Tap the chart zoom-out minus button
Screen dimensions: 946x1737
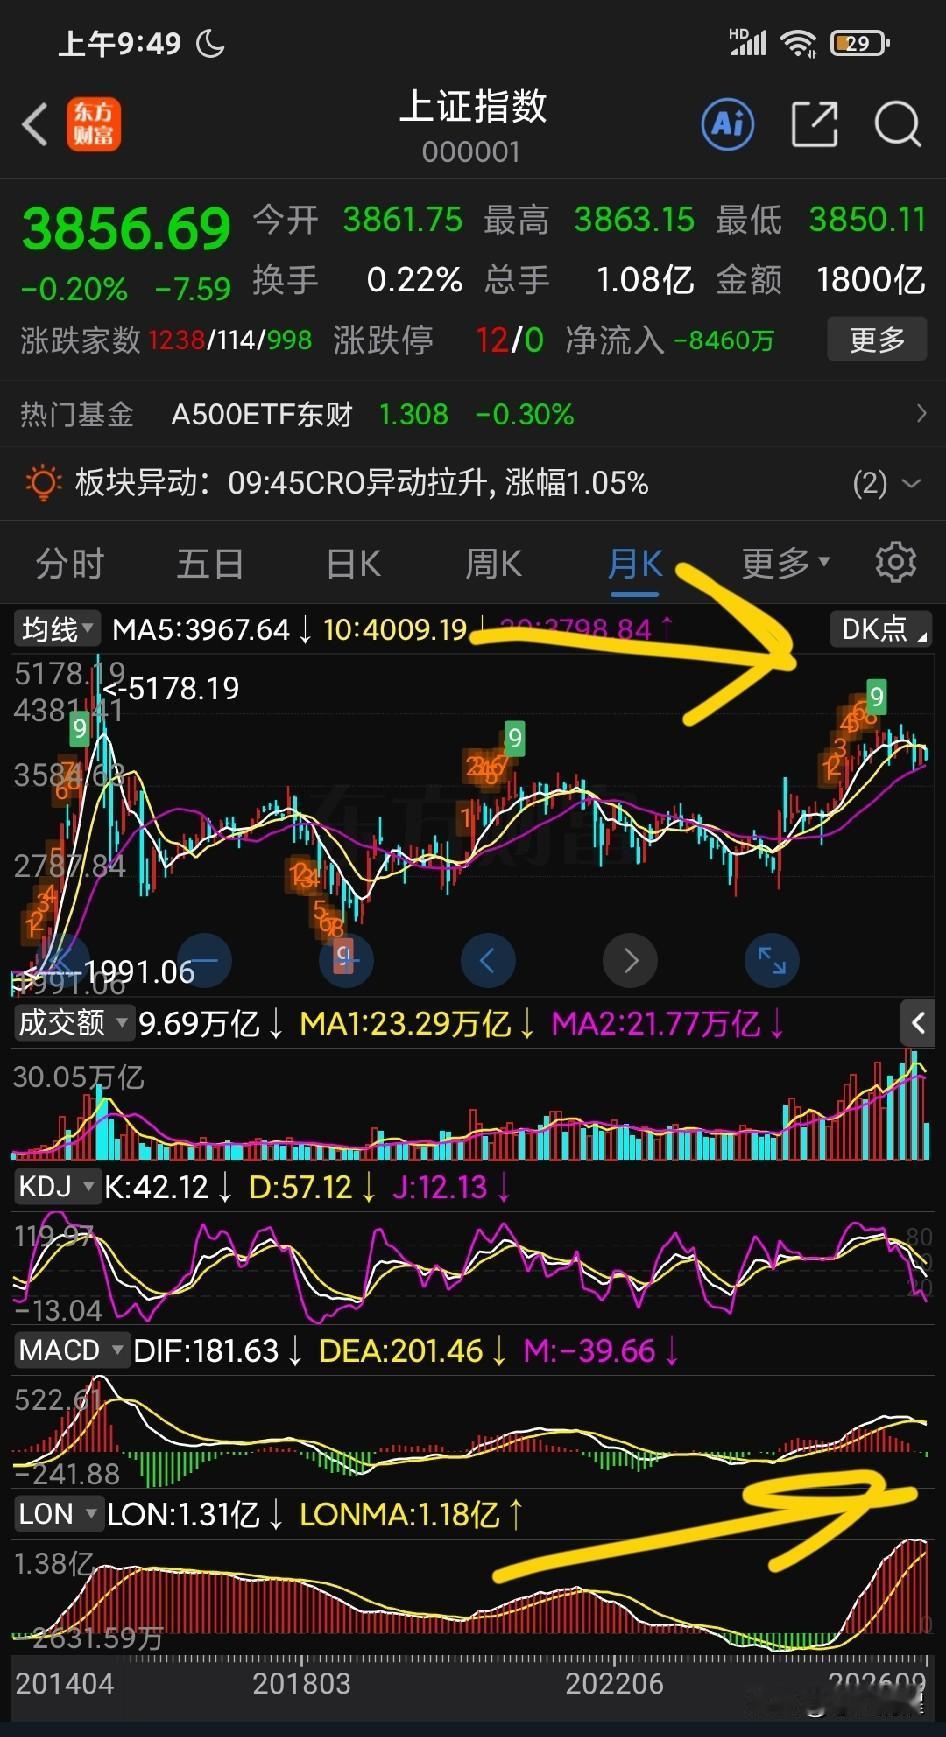coord(203,960)
